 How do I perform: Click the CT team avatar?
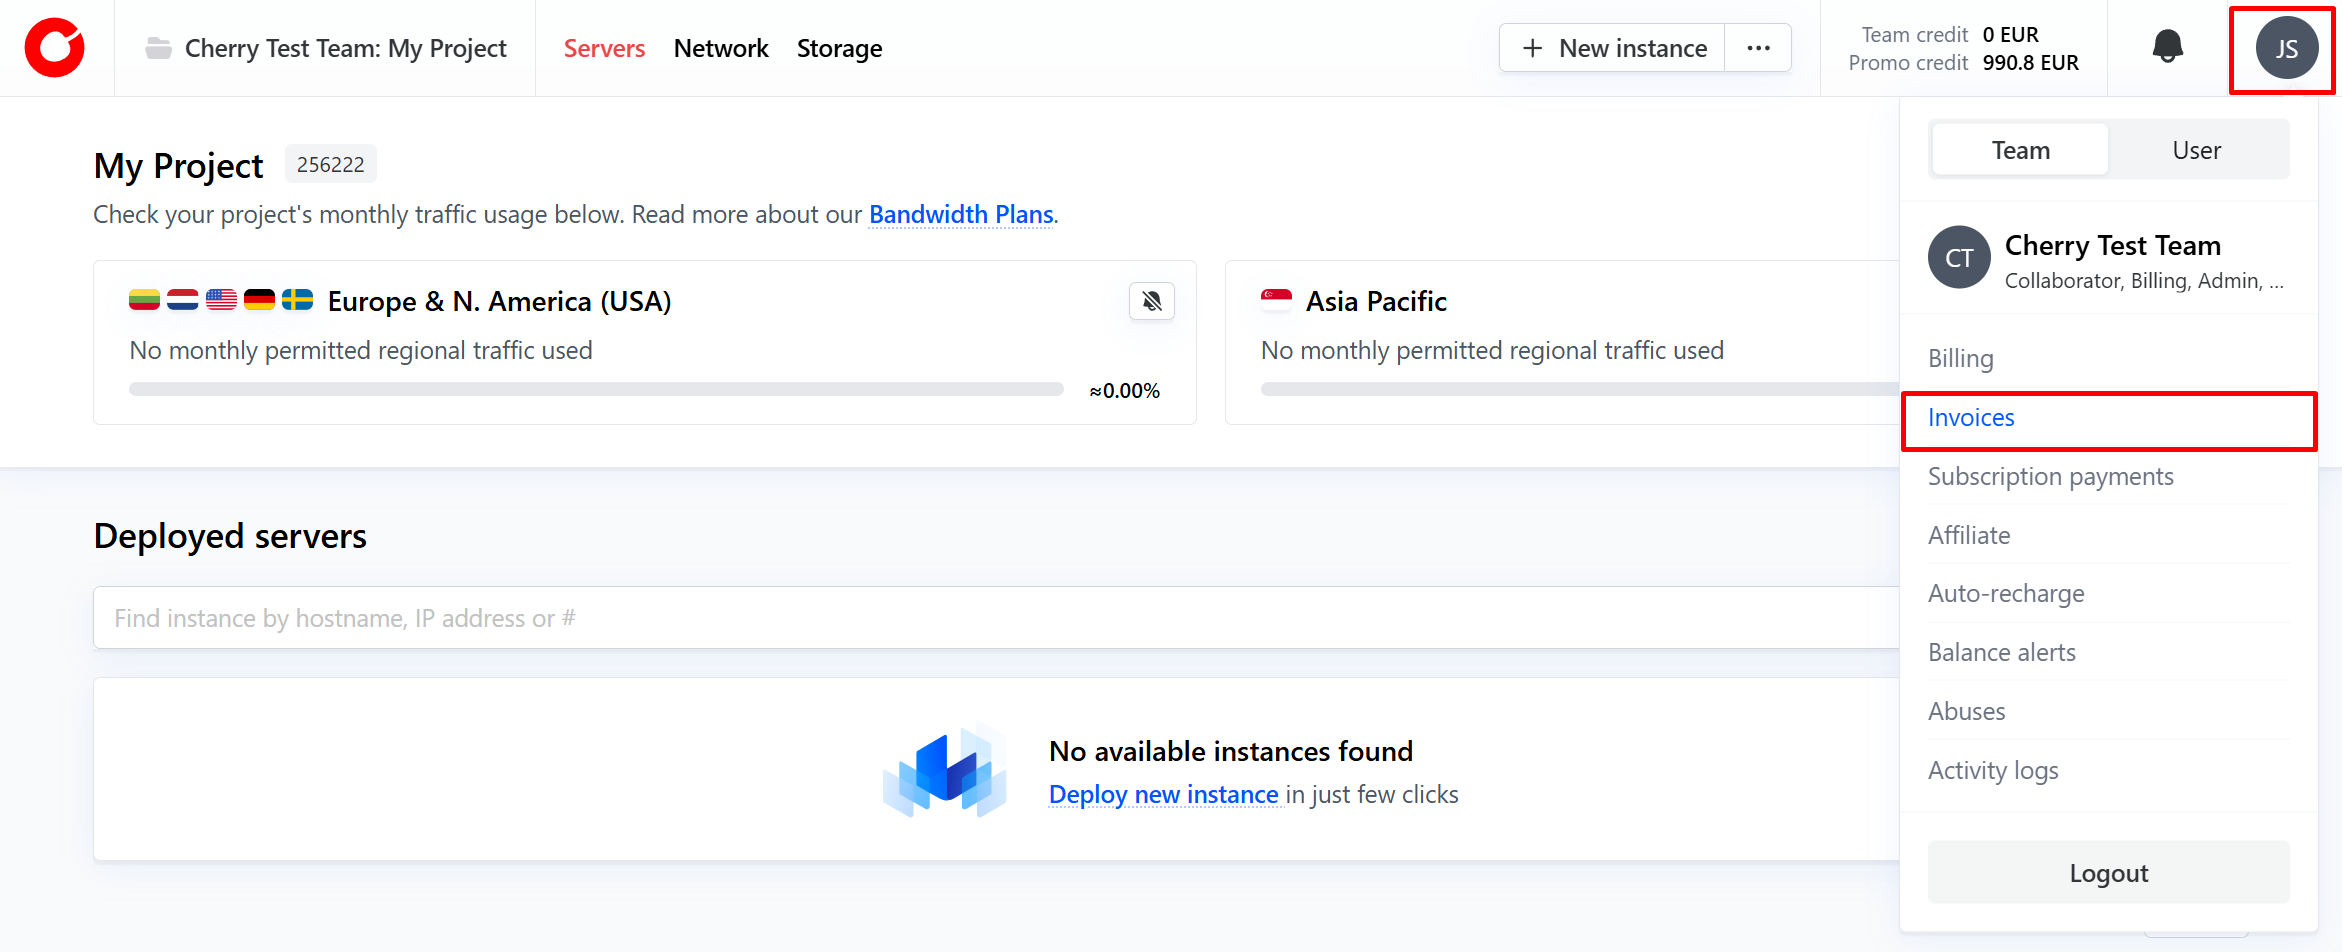click(1958, 258)
